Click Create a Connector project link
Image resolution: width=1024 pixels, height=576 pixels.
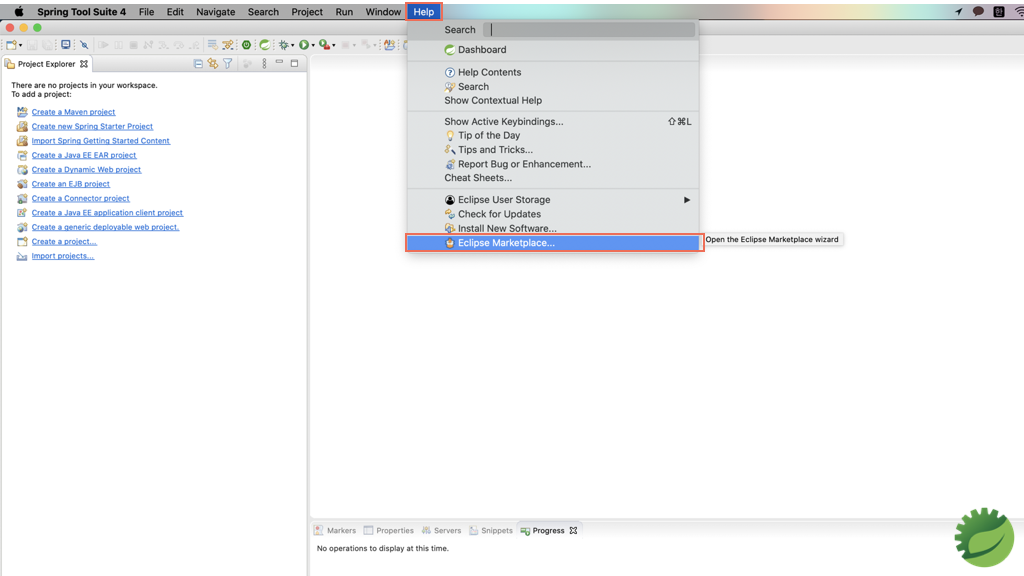[80, 198]
